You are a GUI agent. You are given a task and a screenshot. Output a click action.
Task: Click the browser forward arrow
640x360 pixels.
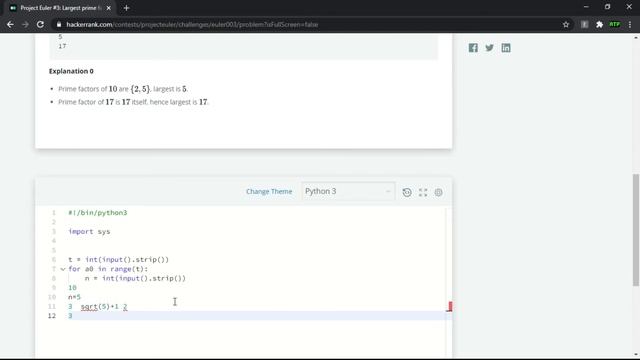point(25,24)
